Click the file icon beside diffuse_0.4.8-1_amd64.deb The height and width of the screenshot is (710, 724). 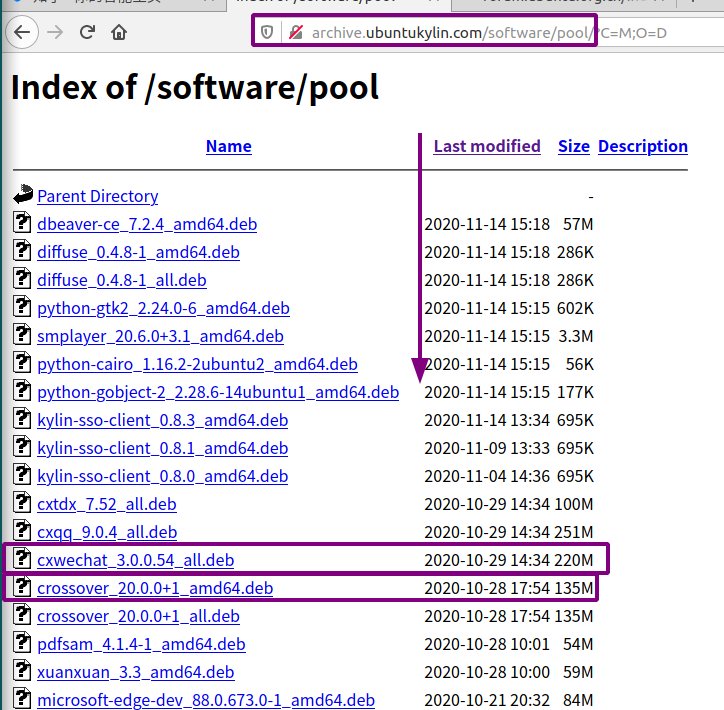pos(22,251)
